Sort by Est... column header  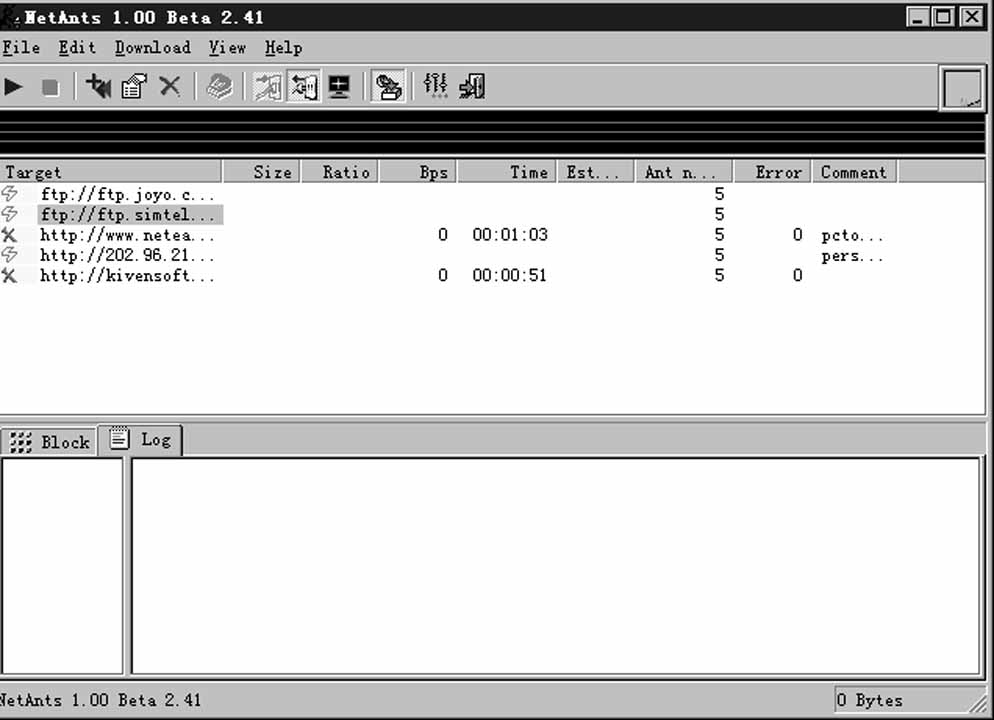point(595,172)
